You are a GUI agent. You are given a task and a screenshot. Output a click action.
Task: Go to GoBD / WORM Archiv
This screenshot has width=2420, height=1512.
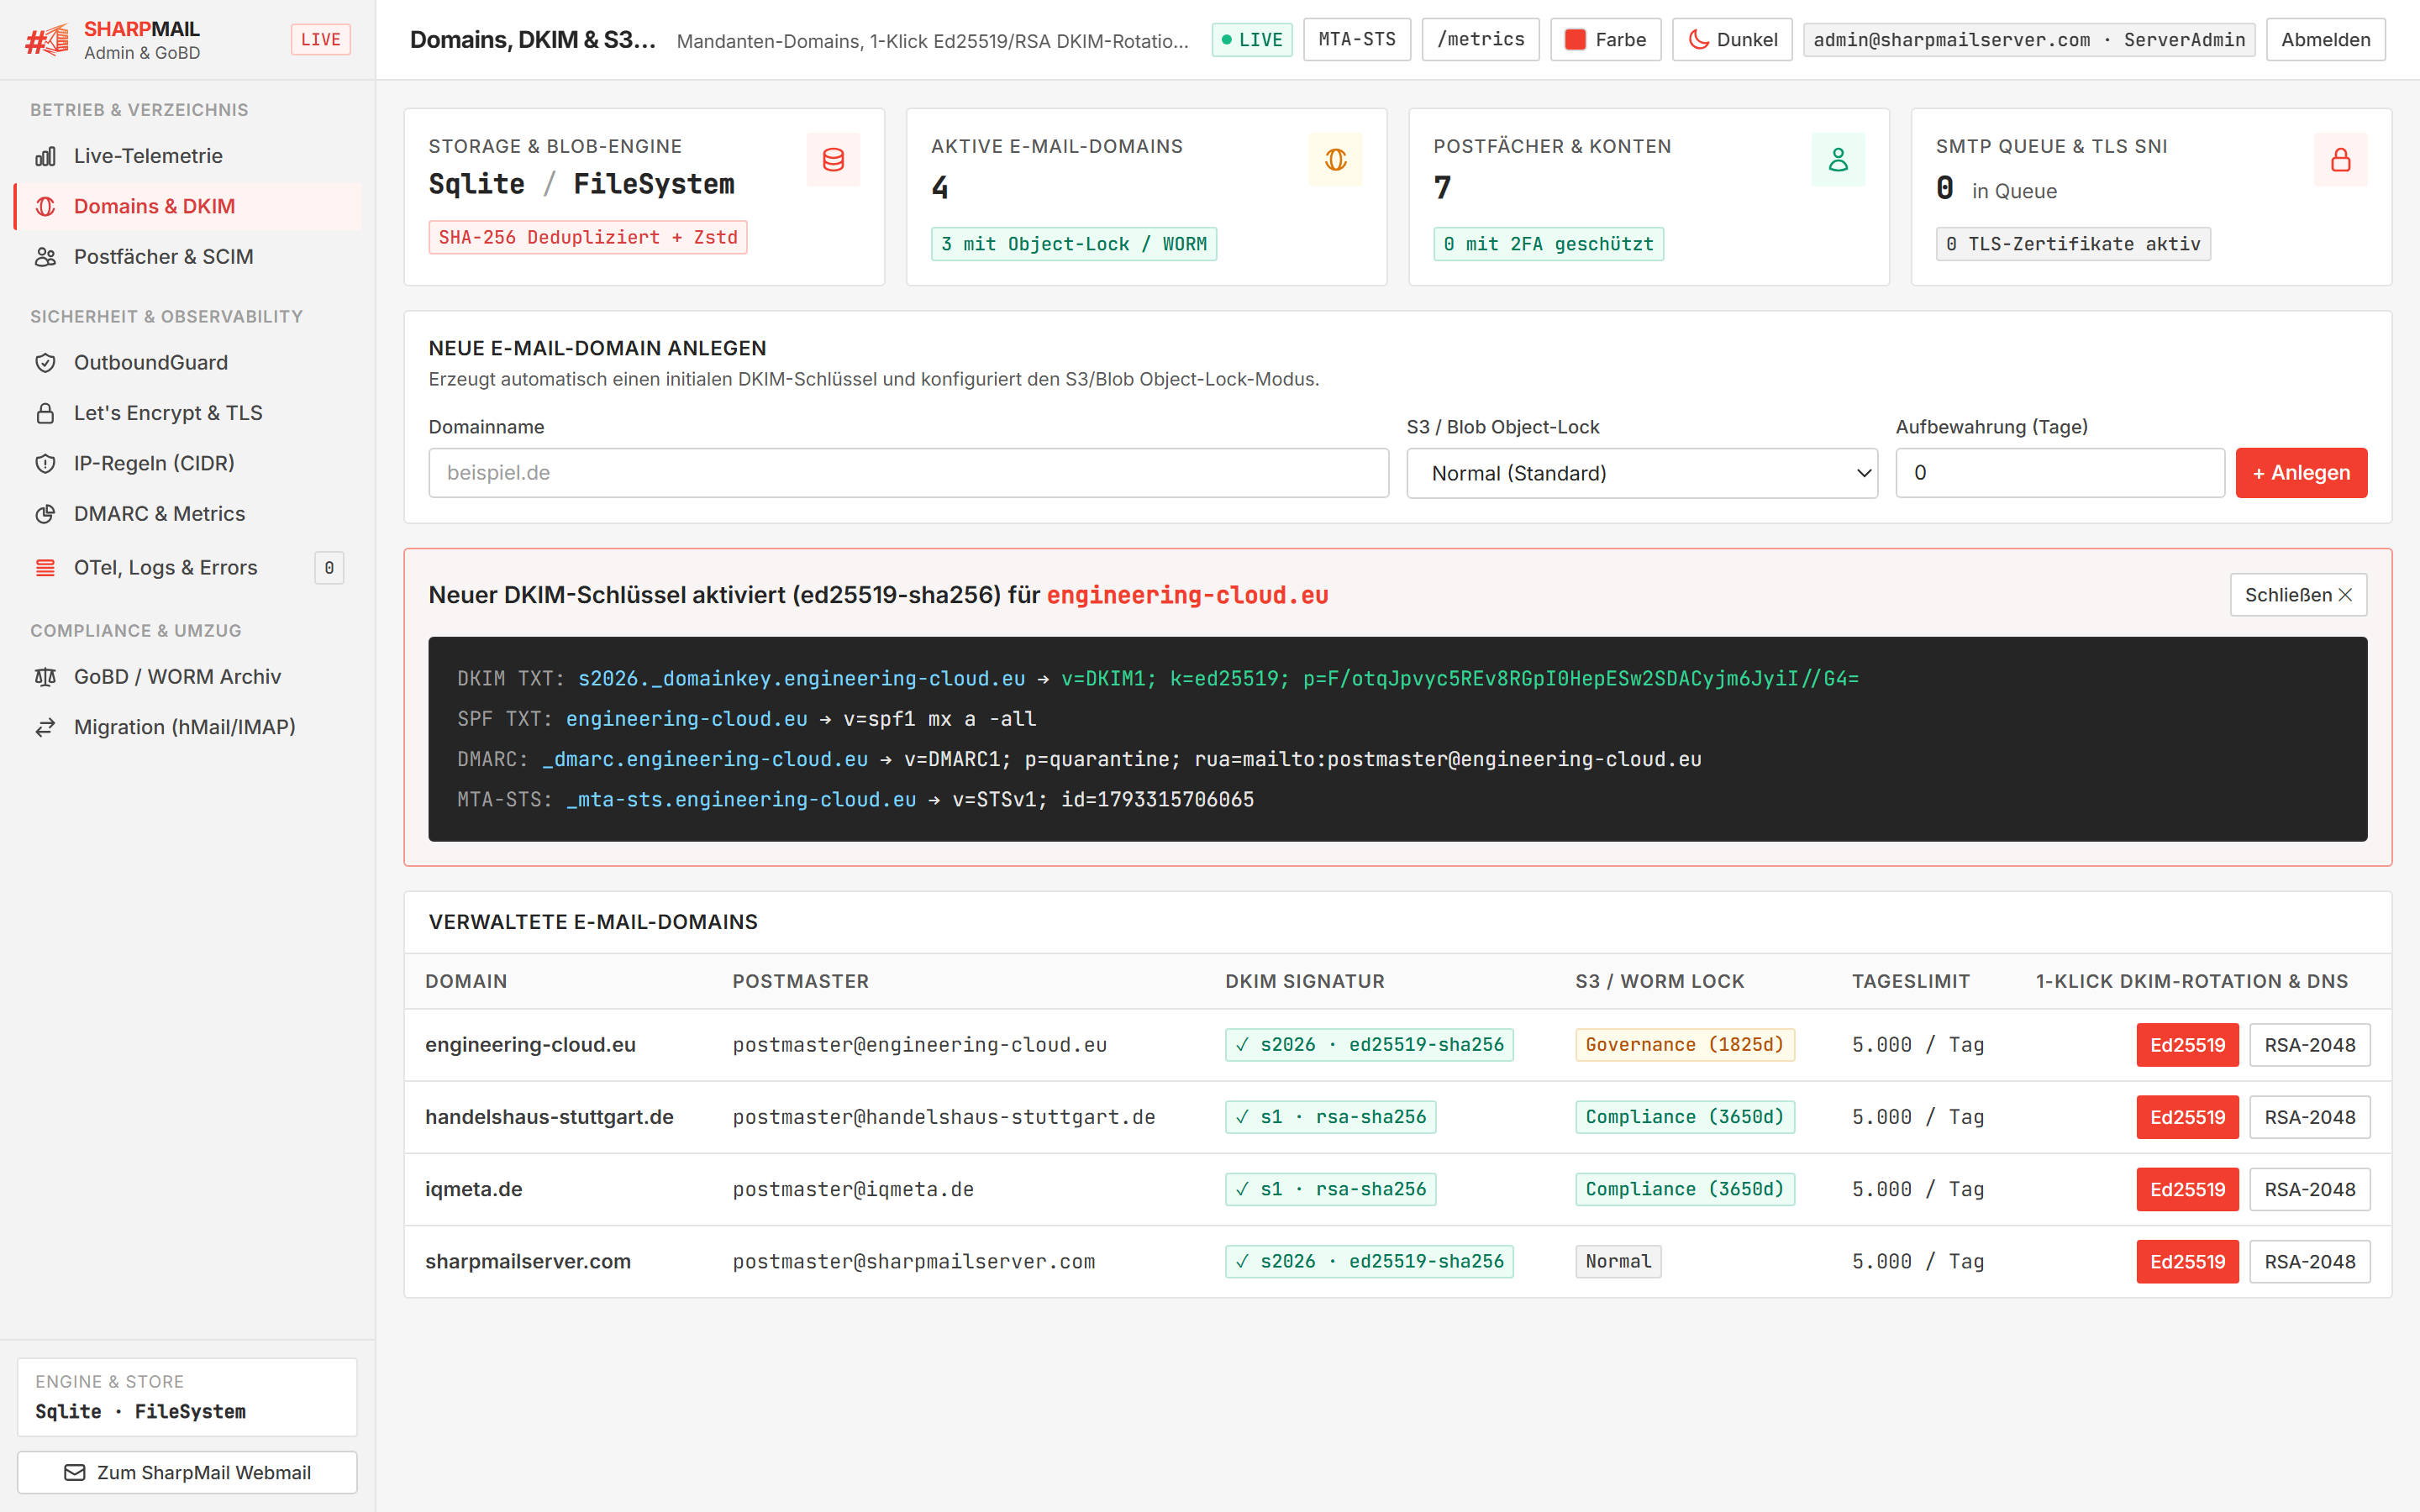coord(188,677)
